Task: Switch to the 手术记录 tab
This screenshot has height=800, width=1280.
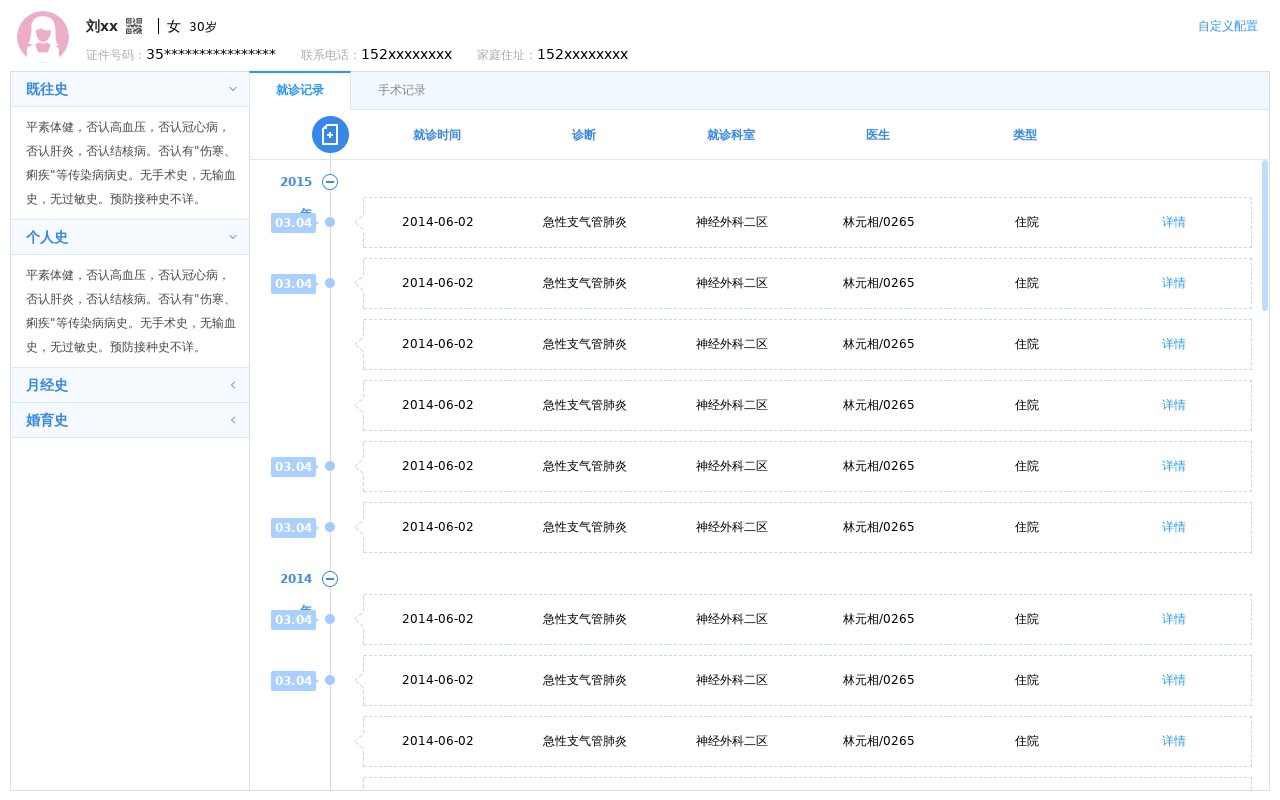Action: point(402,90)
